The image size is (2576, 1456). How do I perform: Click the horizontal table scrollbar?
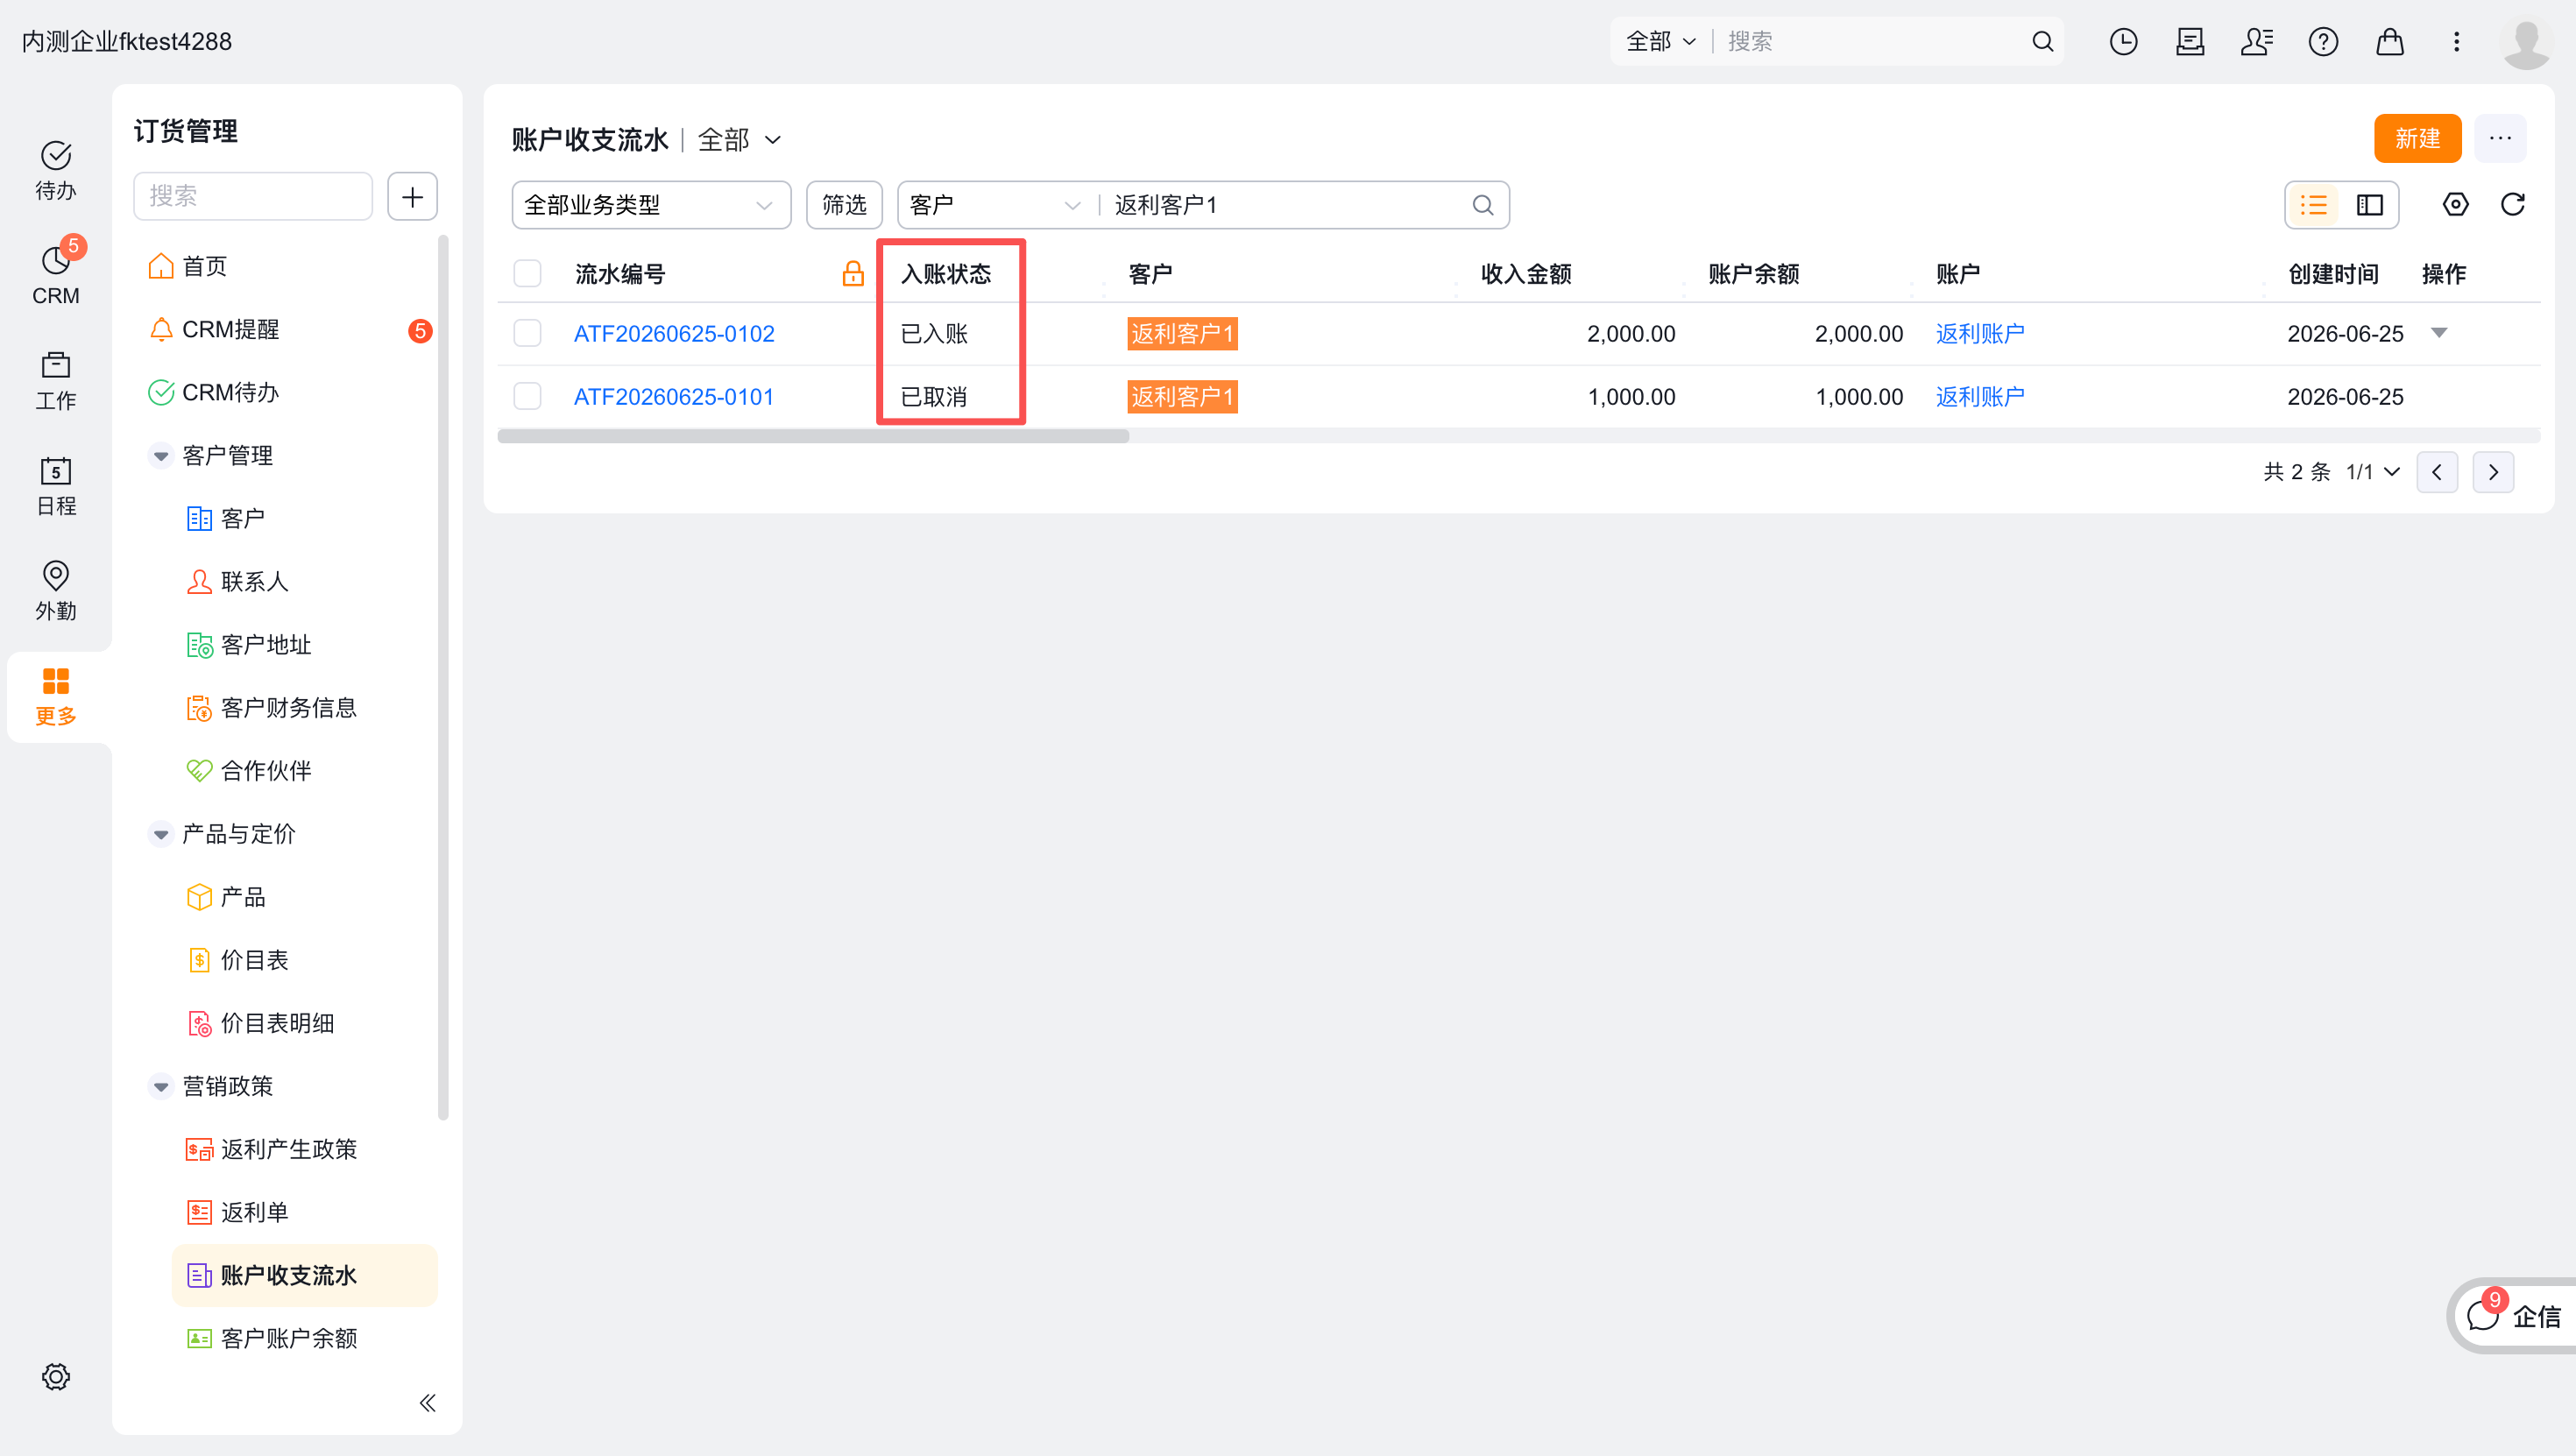(x=813, y=436)
